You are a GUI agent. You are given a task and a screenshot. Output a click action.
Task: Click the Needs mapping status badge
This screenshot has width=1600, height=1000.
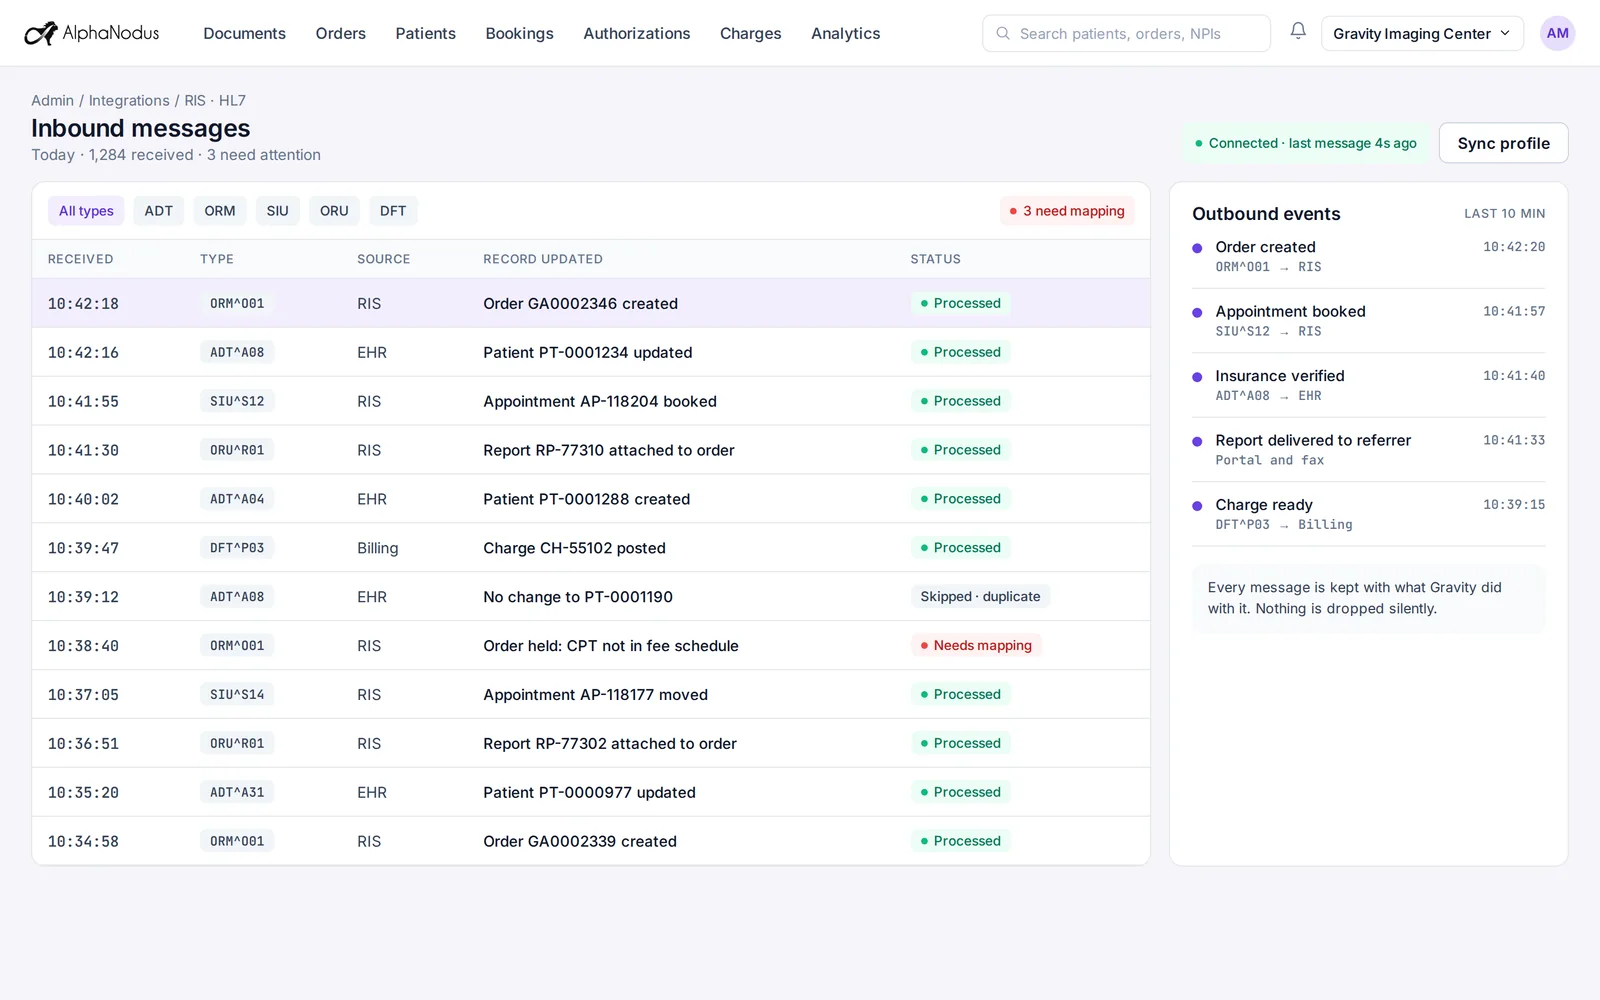tap(976, 645)
